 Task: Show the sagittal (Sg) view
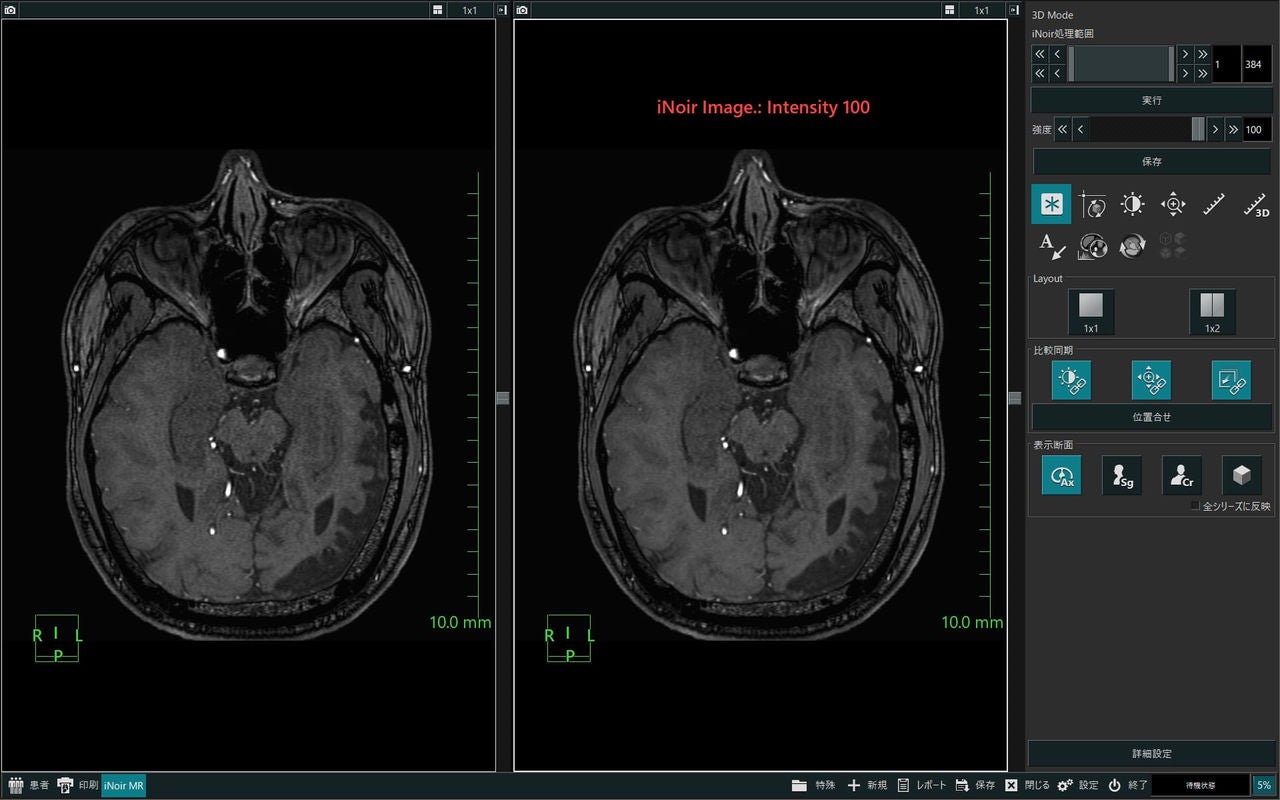tap(1122, 475)
